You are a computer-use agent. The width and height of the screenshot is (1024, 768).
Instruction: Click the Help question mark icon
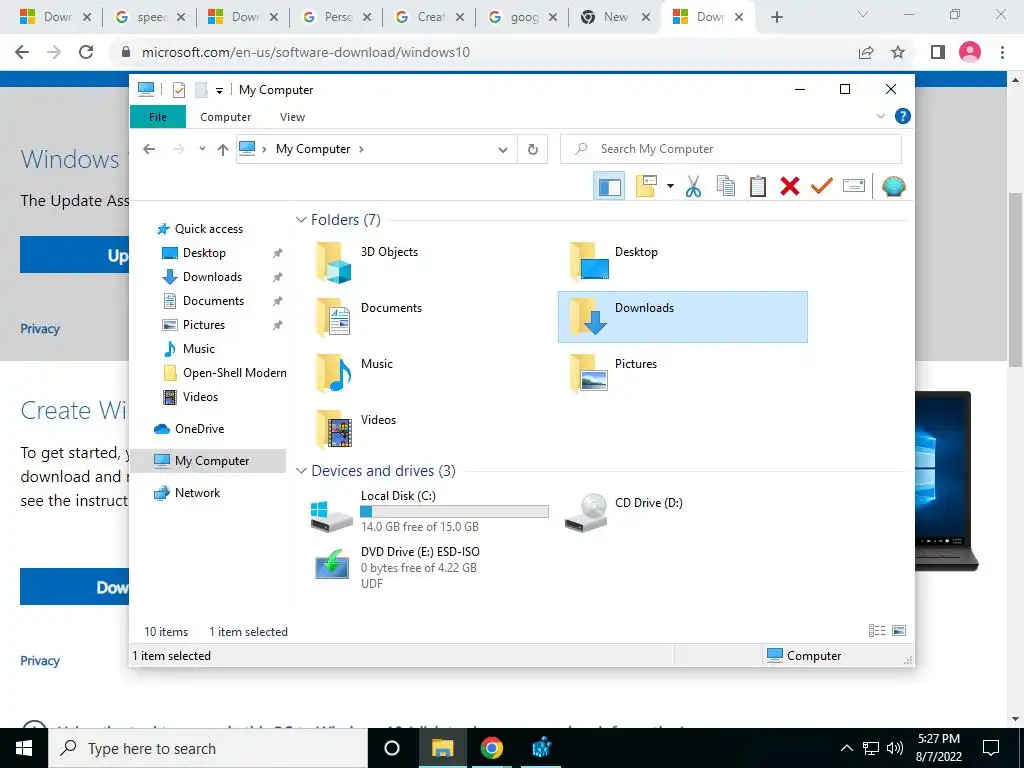(903, 116)
